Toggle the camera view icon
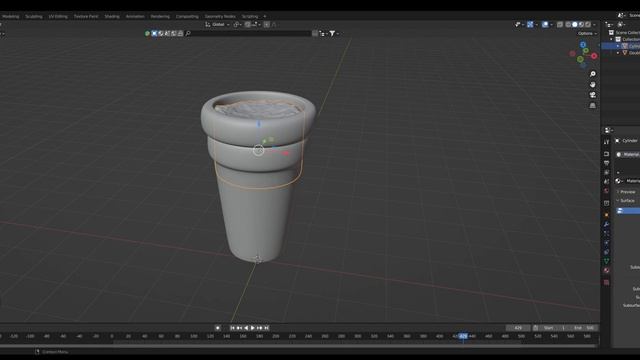Screen dimensions: 640x360 593,95
